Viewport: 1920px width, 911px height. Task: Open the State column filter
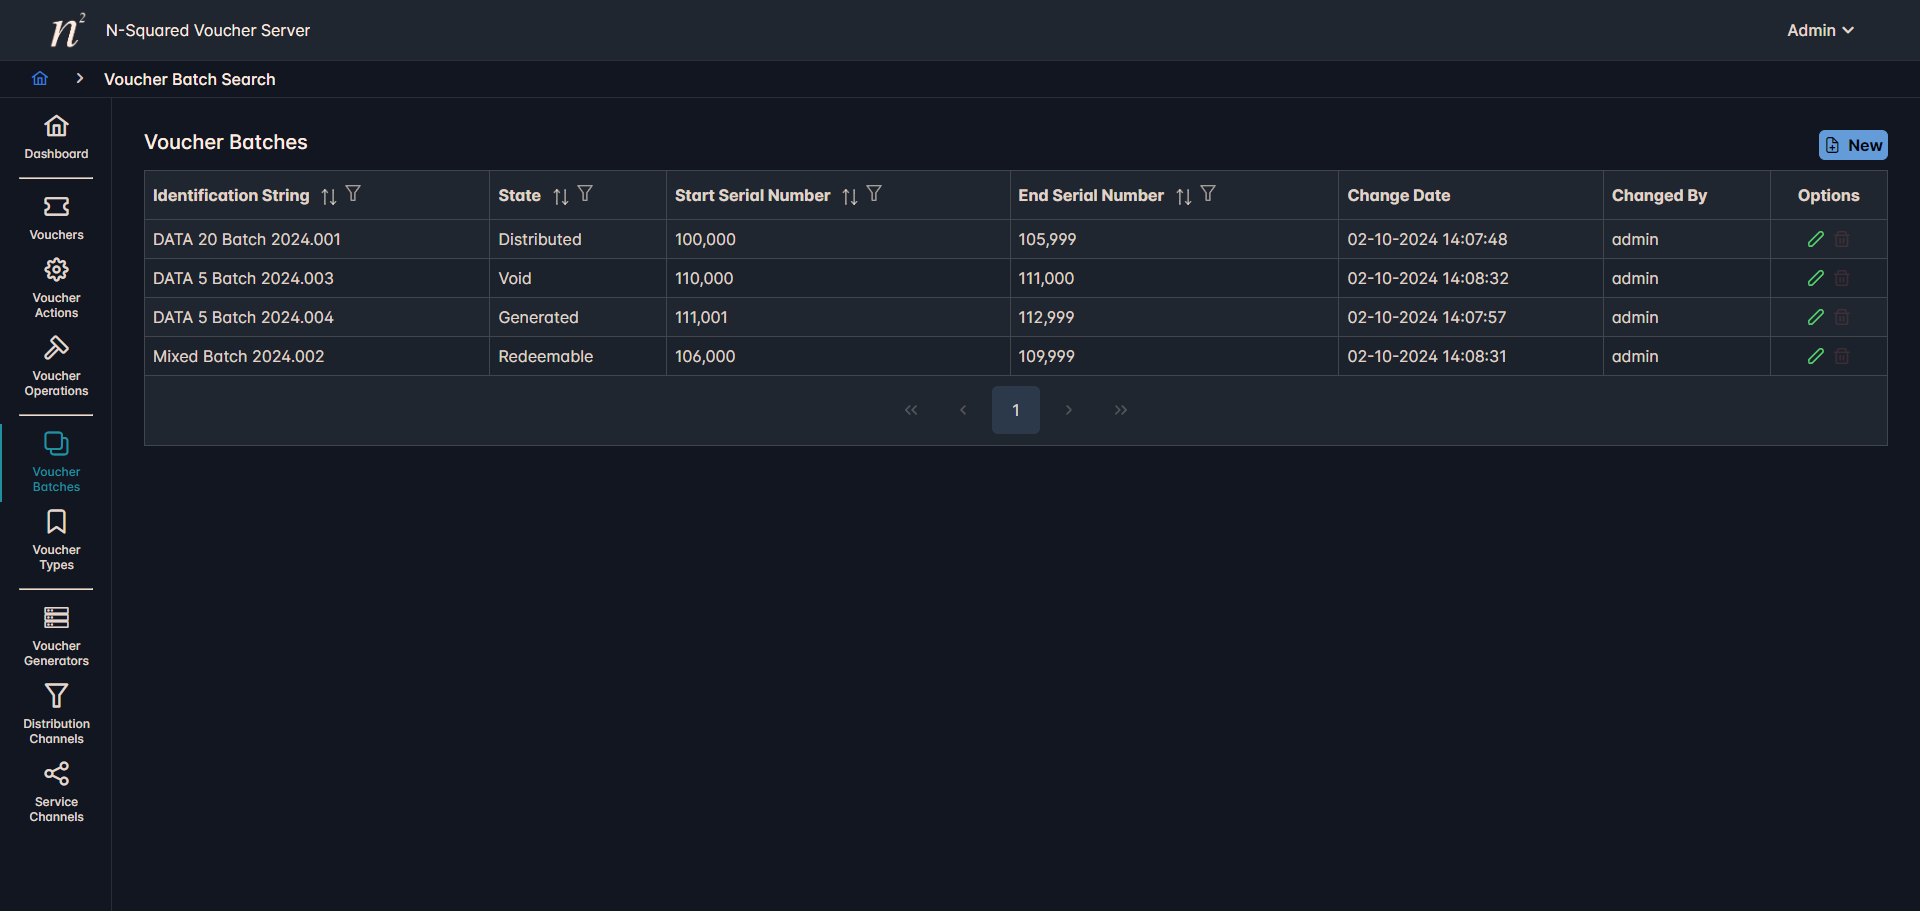click(x=585, y=195)
